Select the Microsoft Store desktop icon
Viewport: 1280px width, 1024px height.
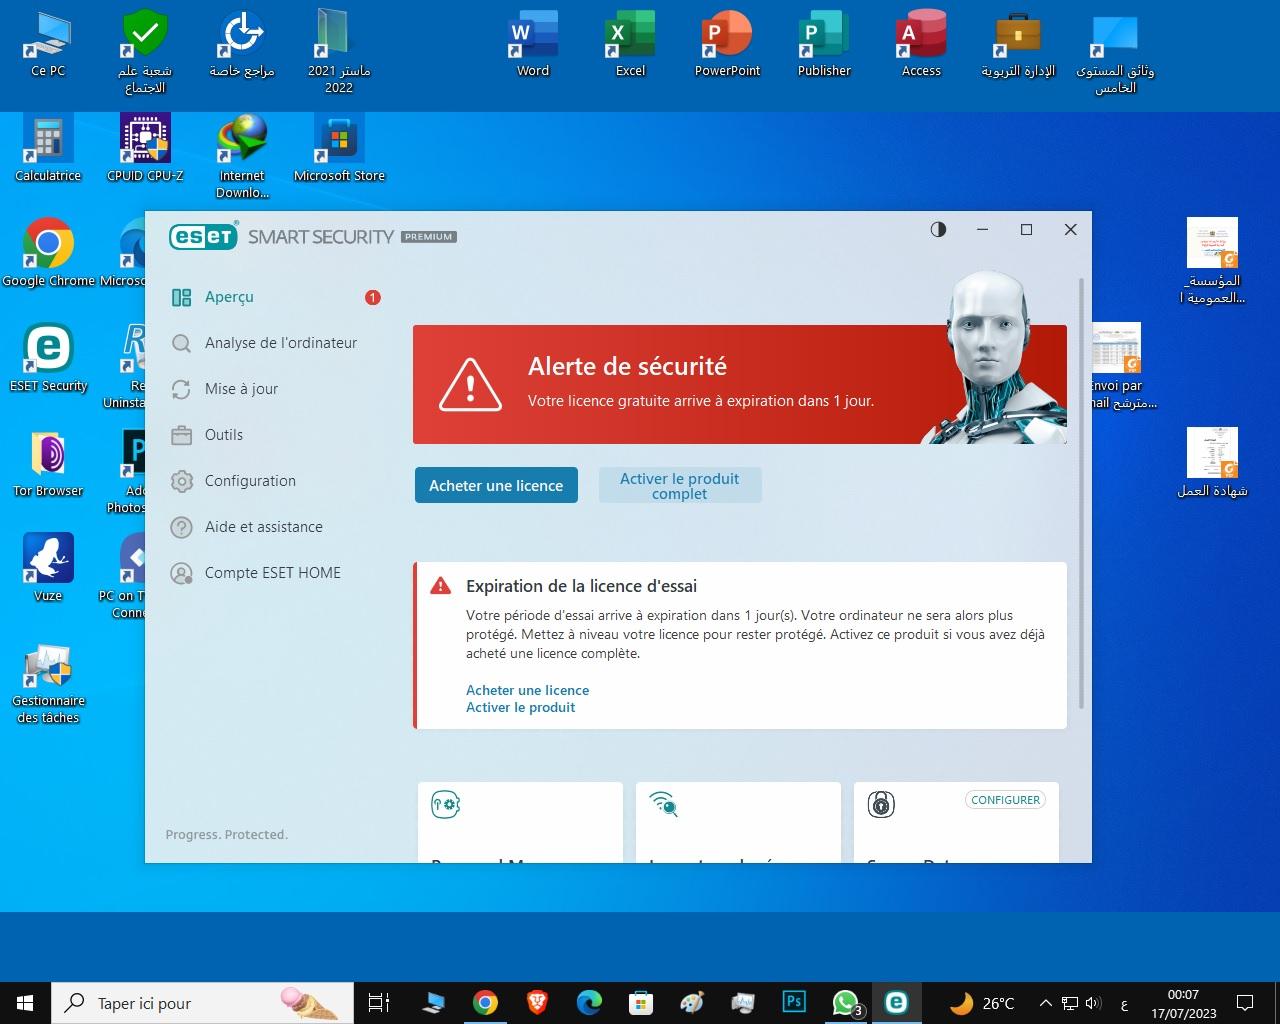coord(339,150)
